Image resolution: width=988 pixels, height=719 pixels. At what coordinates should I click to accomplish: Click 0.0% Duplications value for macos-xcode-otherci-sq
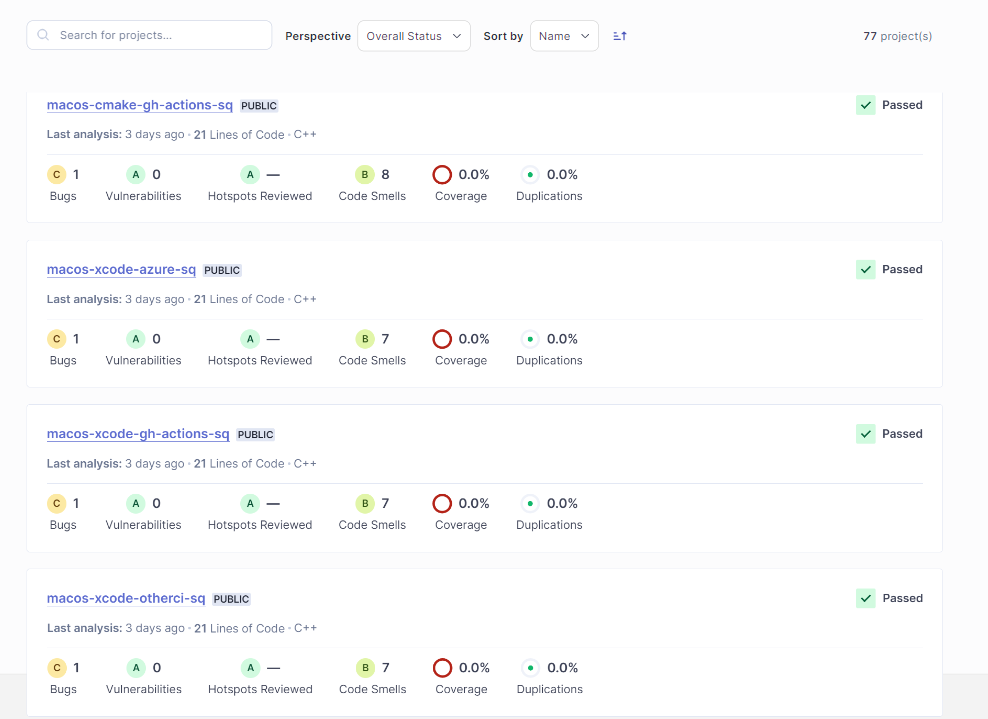[563, 668]
